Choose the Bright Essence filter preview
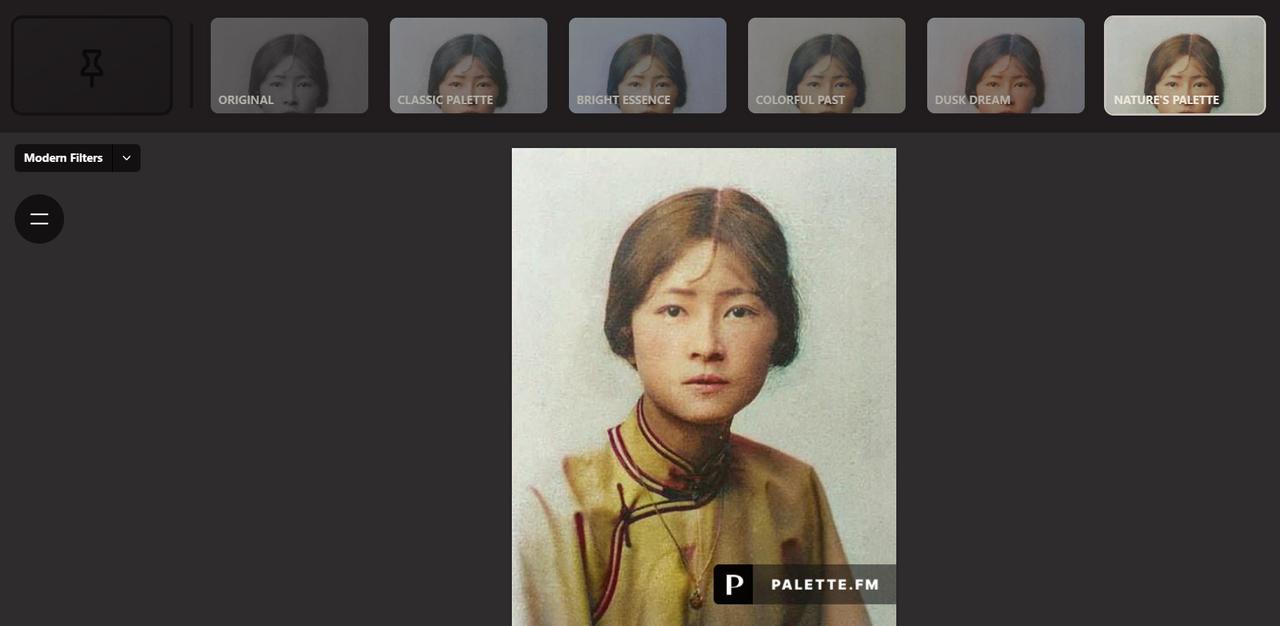The height and width of the screenshot is (626, 1280). point(647,60)
